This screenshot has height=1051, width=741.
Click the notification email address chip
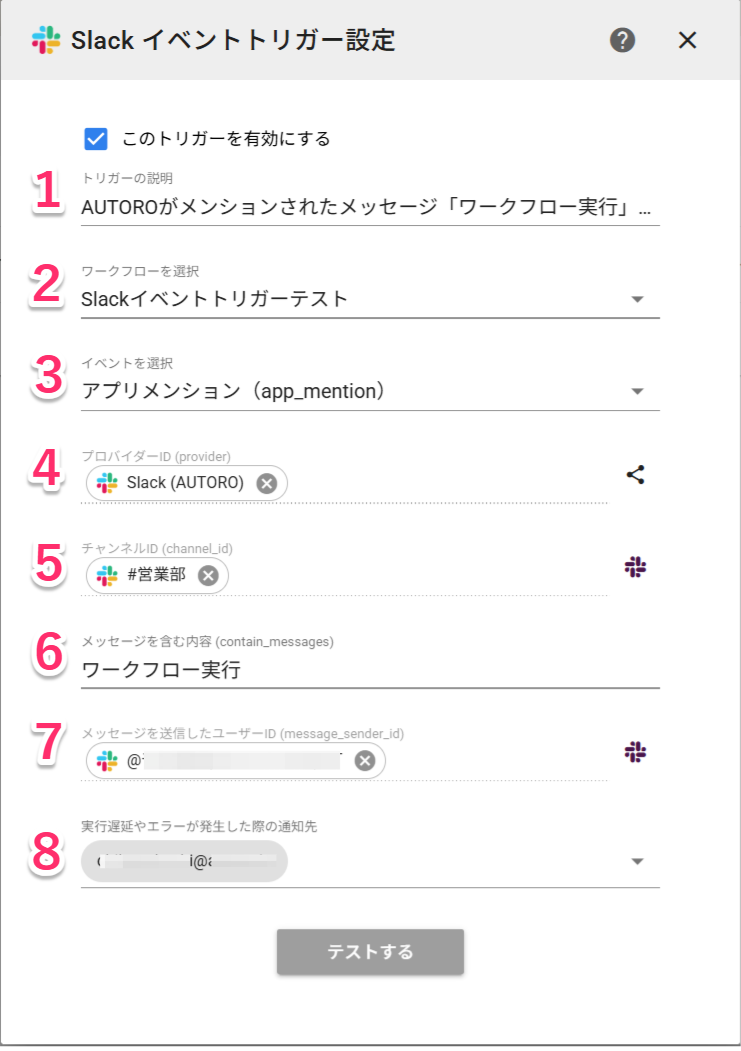184,861
